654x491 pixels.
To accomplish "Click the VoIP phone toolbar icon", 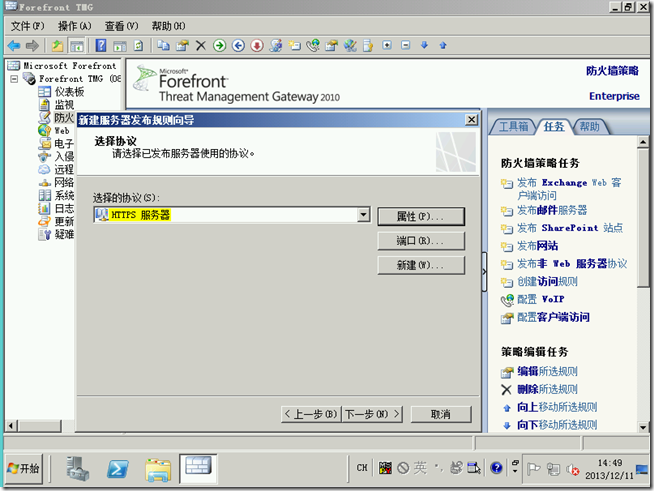I will pyautogui.click(x=313, y=45).
